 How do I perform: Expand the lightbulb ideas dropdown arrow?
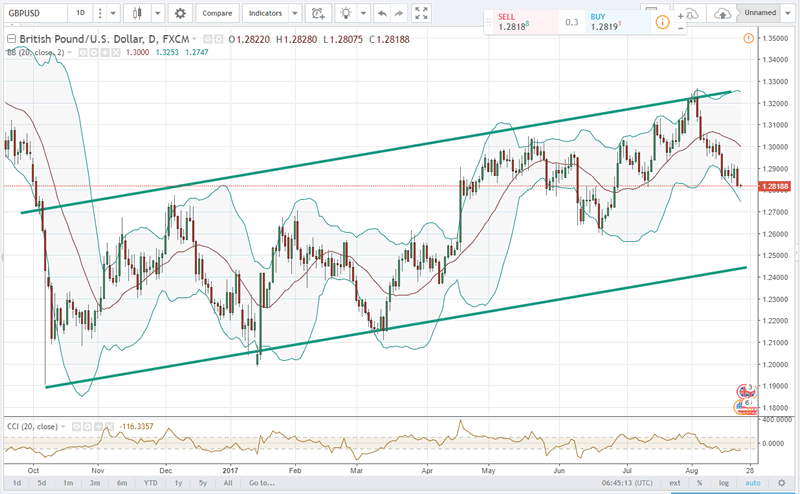coord(363,13)
